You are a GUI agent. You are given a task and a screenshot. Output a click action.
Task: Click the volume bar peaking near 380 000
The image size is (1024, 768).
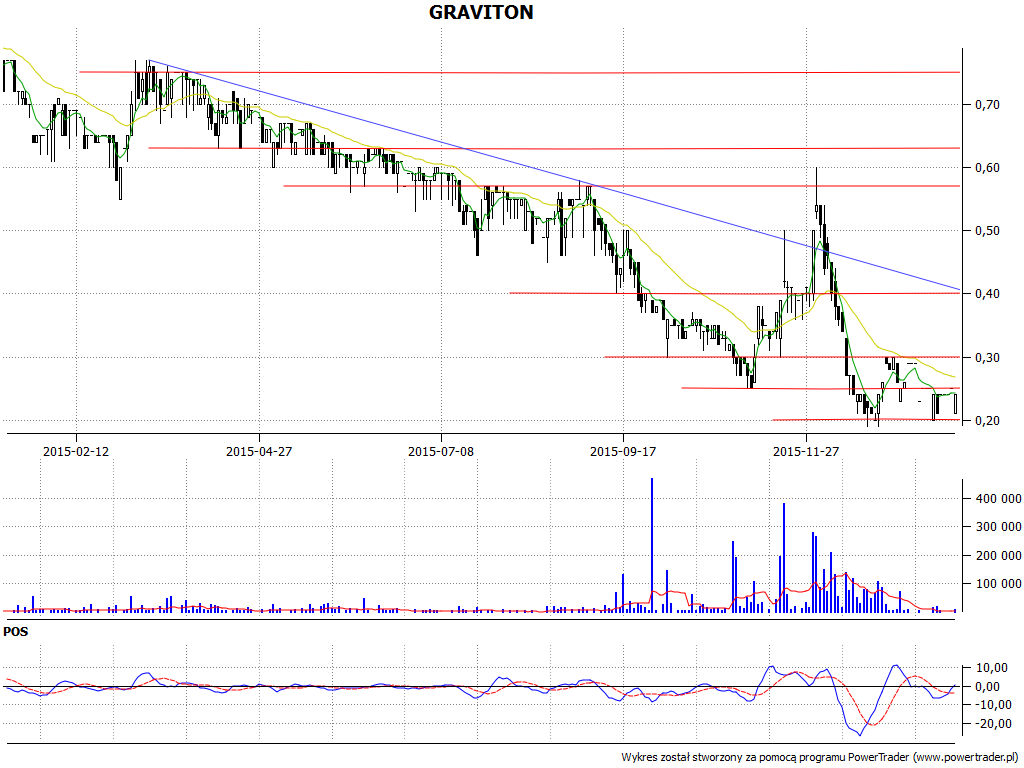[x=784, y=558]
